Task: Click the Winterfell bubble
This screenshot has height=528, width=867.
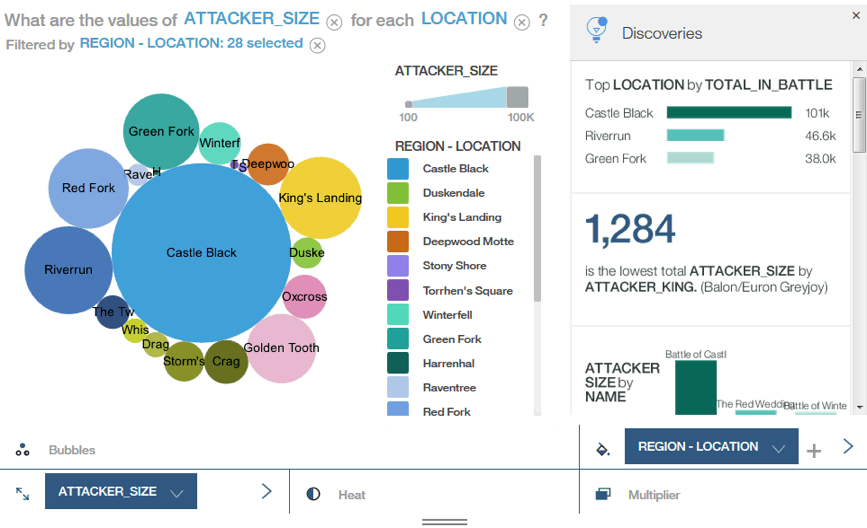Action: 220,143
